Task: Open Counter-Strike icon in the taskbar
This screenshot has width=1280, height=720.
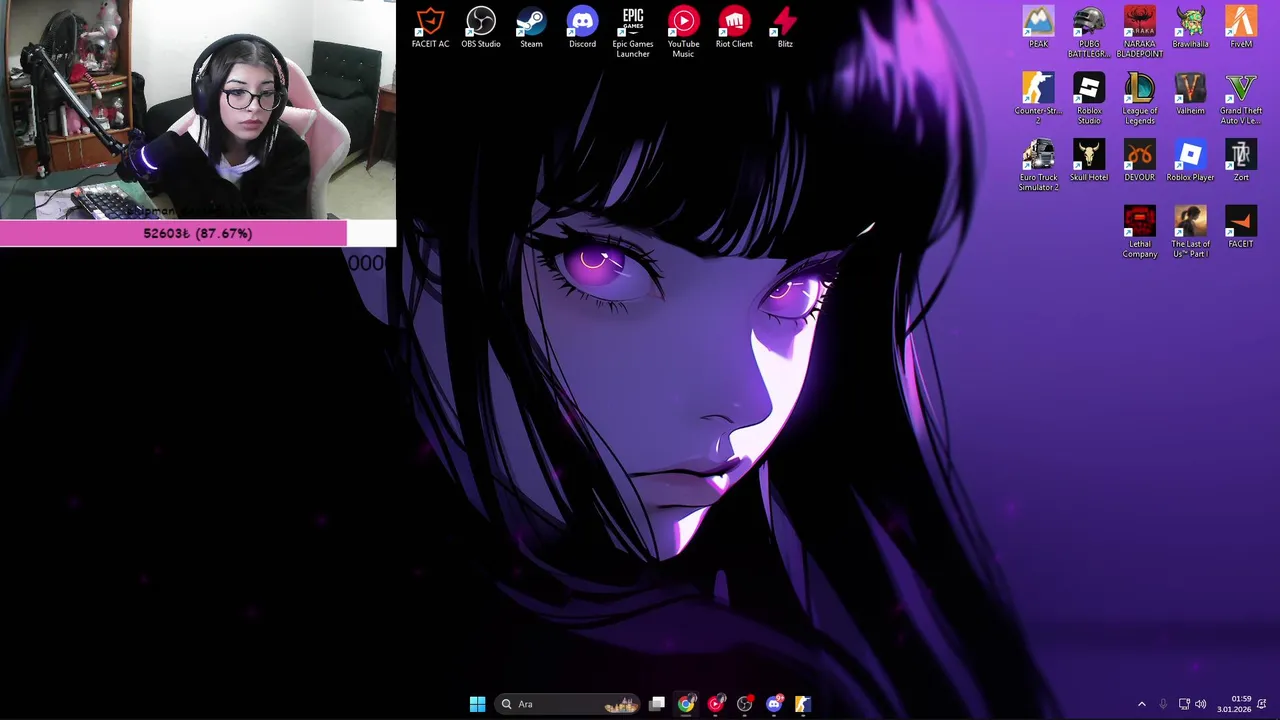Action: tap(803, 704)
